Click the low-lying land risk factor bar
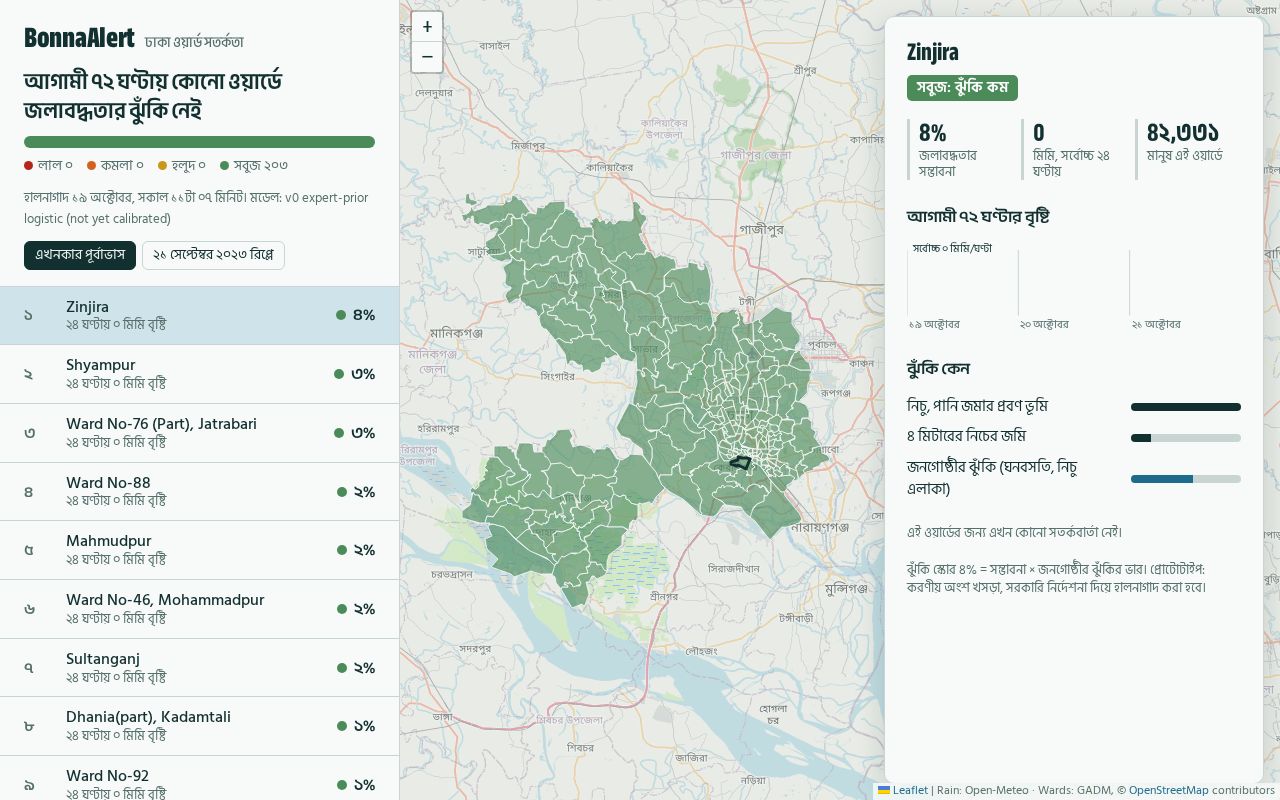The height and width of the screenshot is (800, 1280). [1186, 407]
